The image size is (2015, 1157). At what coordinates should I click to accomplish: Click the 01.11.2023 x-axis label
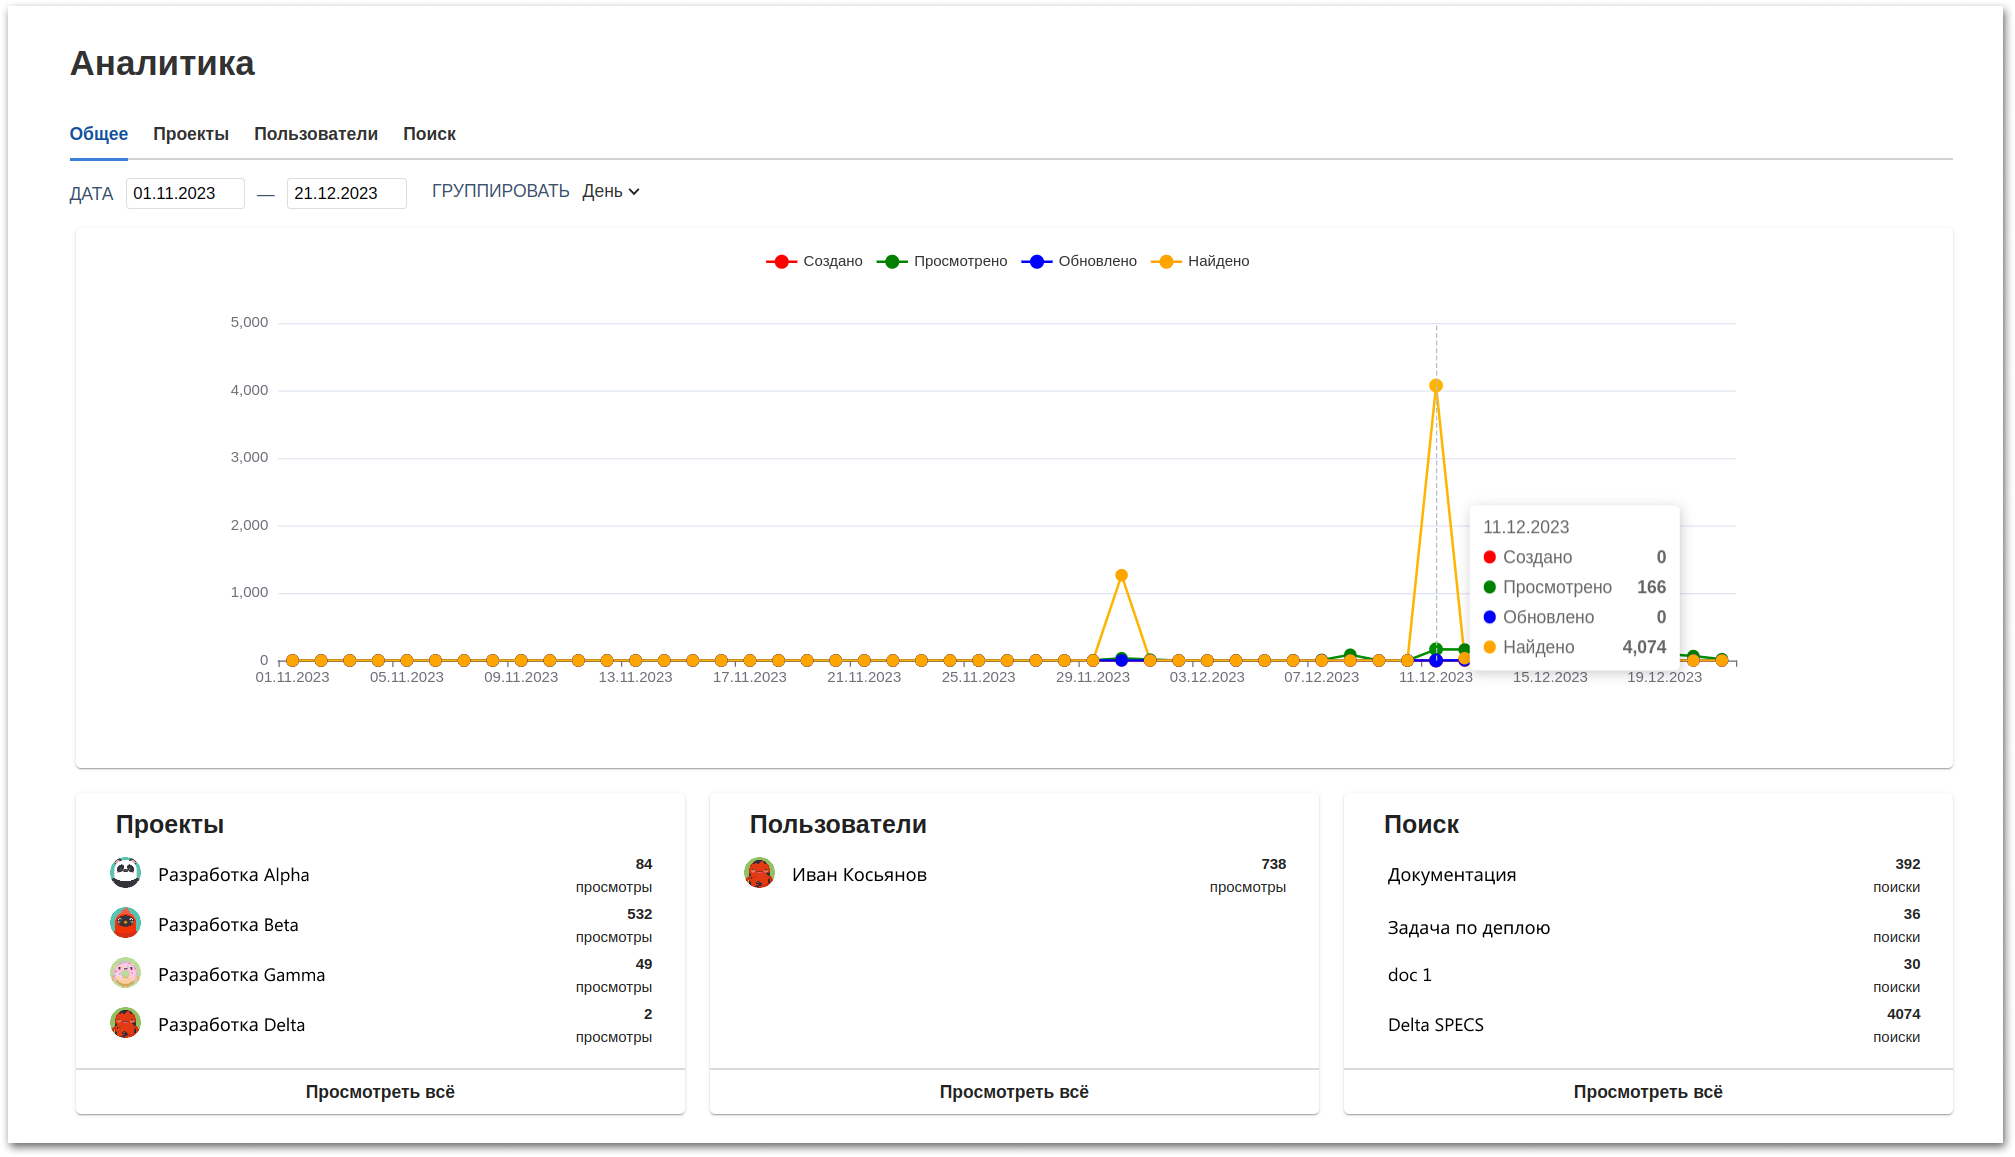pos(292,677)
